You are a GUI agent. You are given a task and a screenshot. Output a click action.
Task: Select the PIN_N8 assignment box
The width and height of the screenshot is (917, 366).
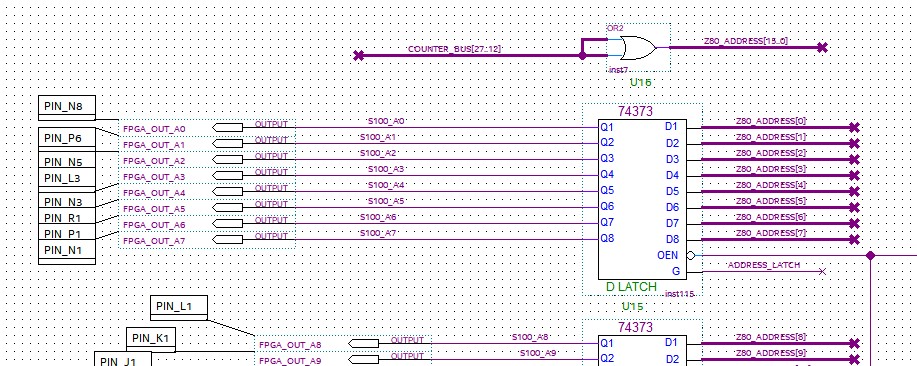pos(67,108)
